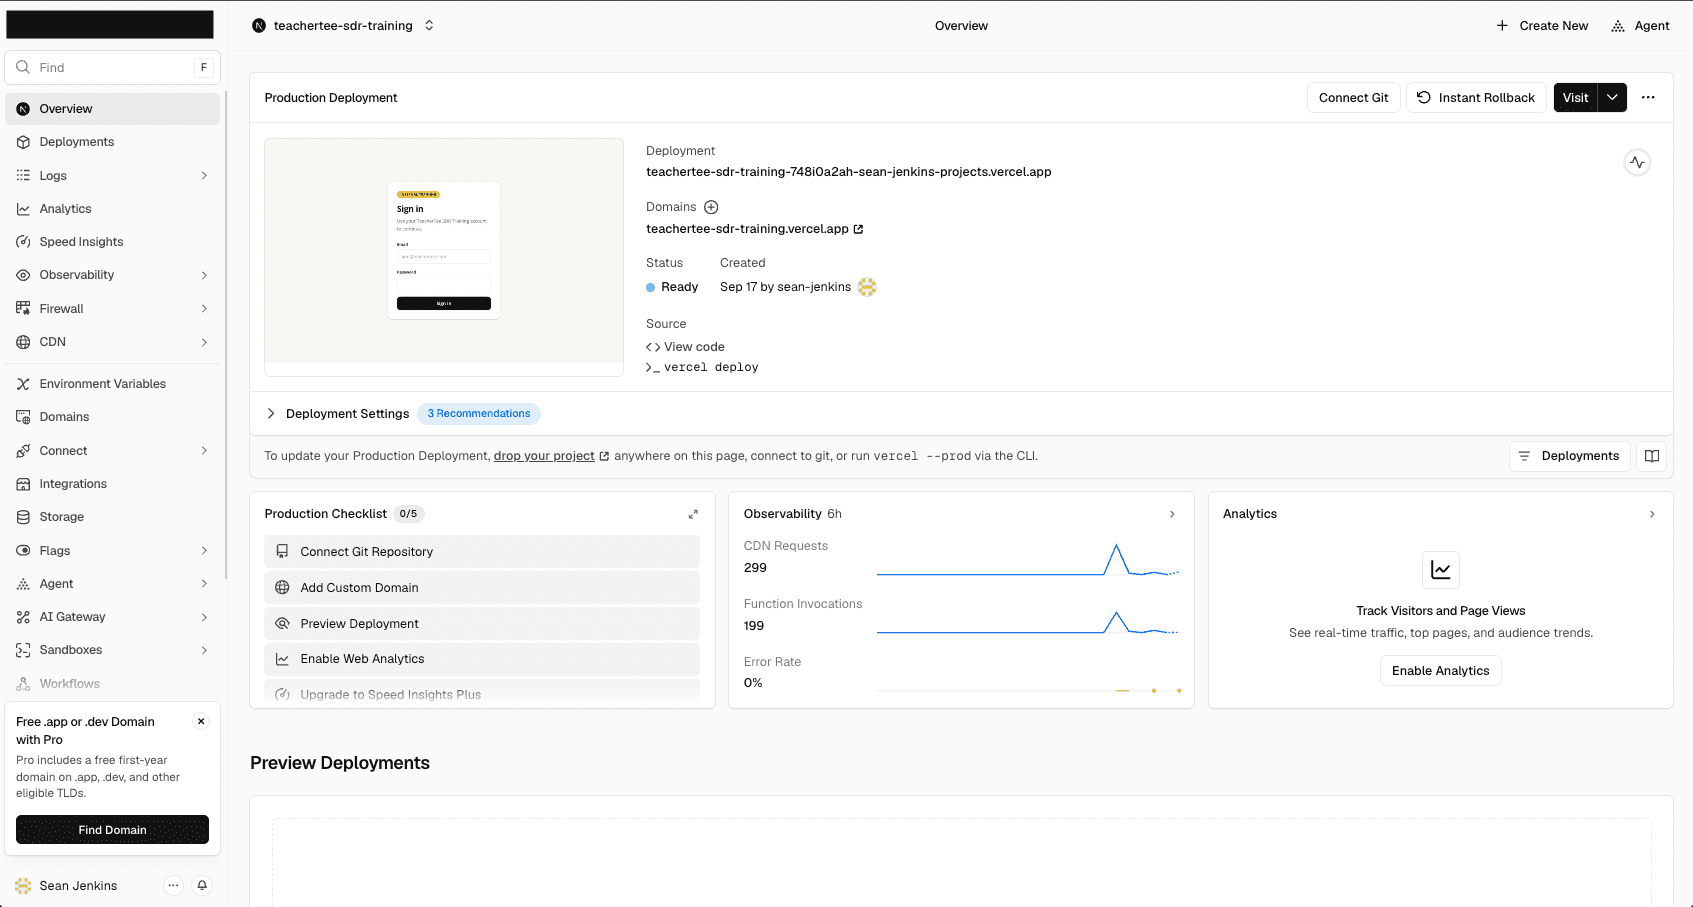Expand the Observability sidebar chevron

pos(204,275)
